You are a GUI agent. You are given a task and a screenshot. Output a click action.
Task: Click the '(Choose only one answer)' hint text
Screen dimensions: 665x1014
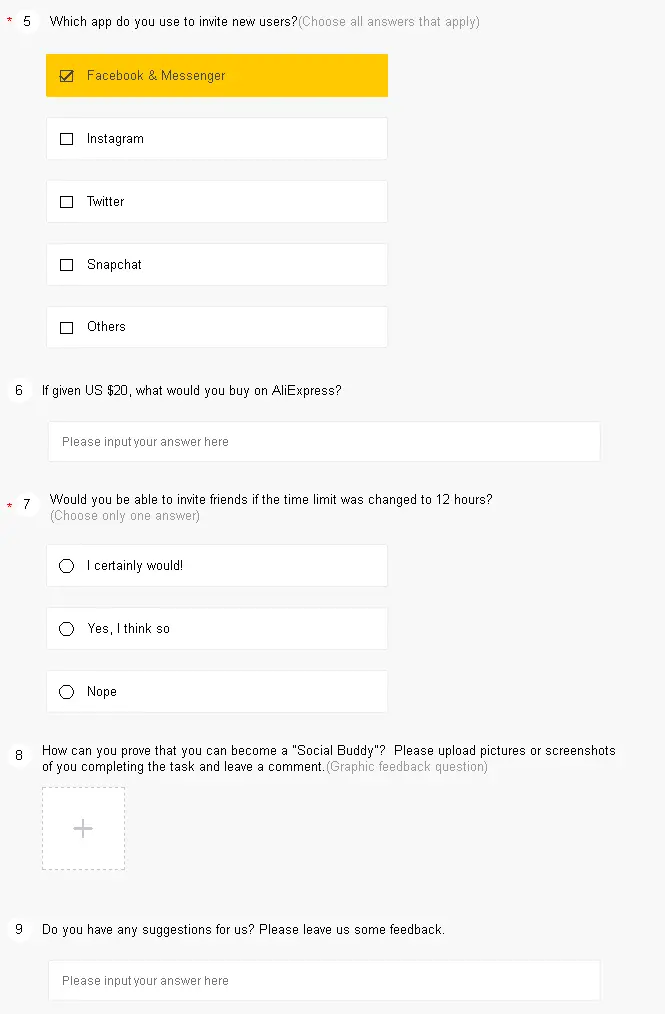pyautogui.click(x=125, y=515)
